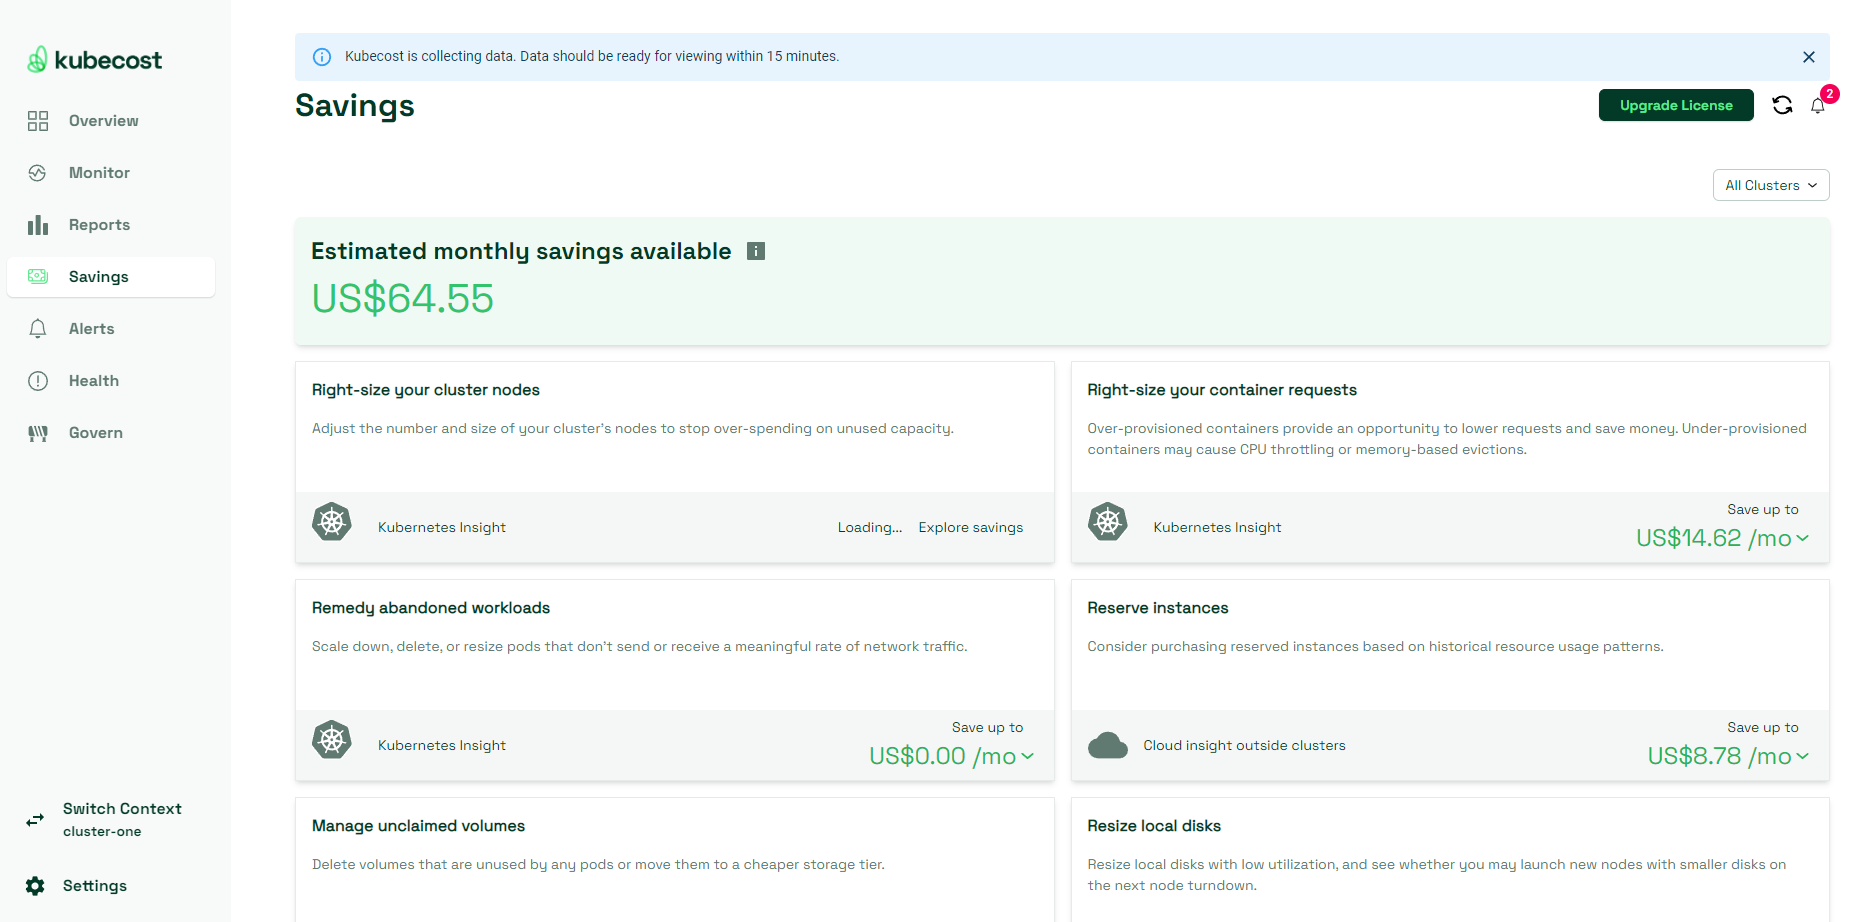Click Cloud insight outside clusters label
The height and width of the screenshot is (922, 1857).
click(x=1245, y=745)
